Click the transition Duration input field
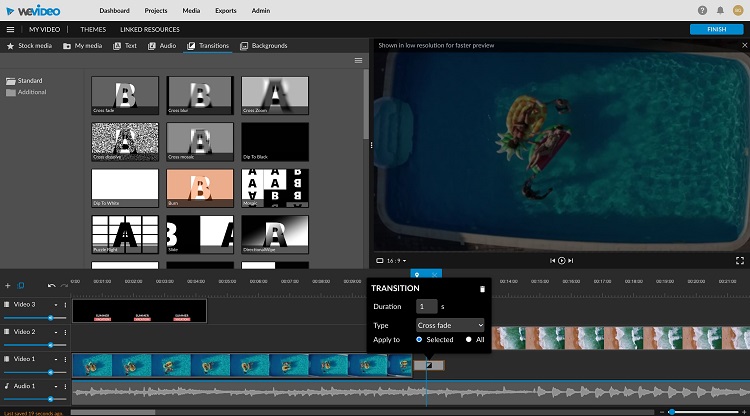Image resolution: width=750 pixels, height=416 pixels. 427,306
